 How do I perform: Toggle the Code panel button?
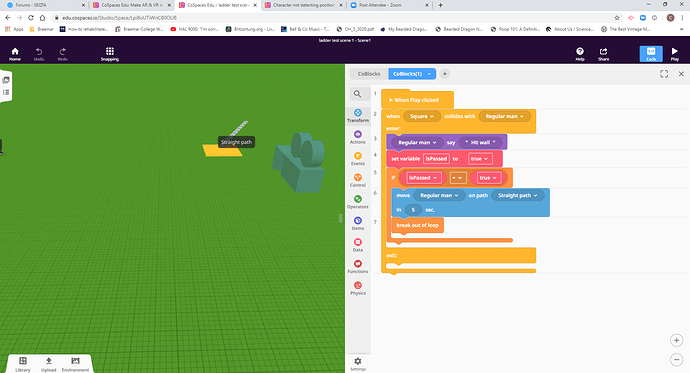click(651, 54)
